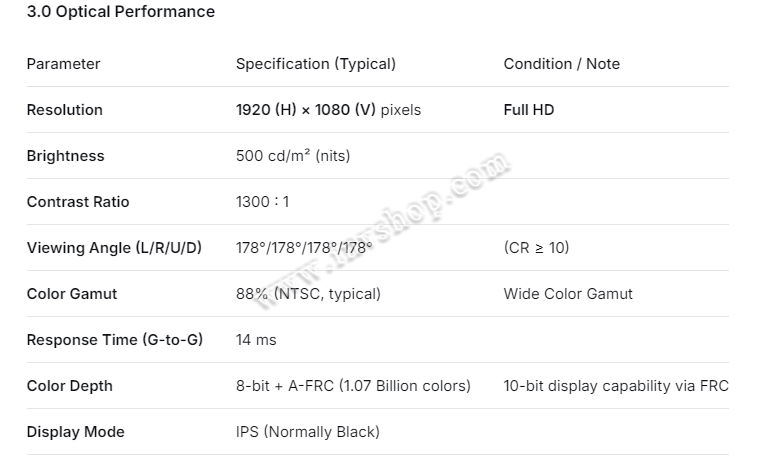Click the "14 ms" response time value
Screen dimensions: 775x464
click(x=256, y=340)
